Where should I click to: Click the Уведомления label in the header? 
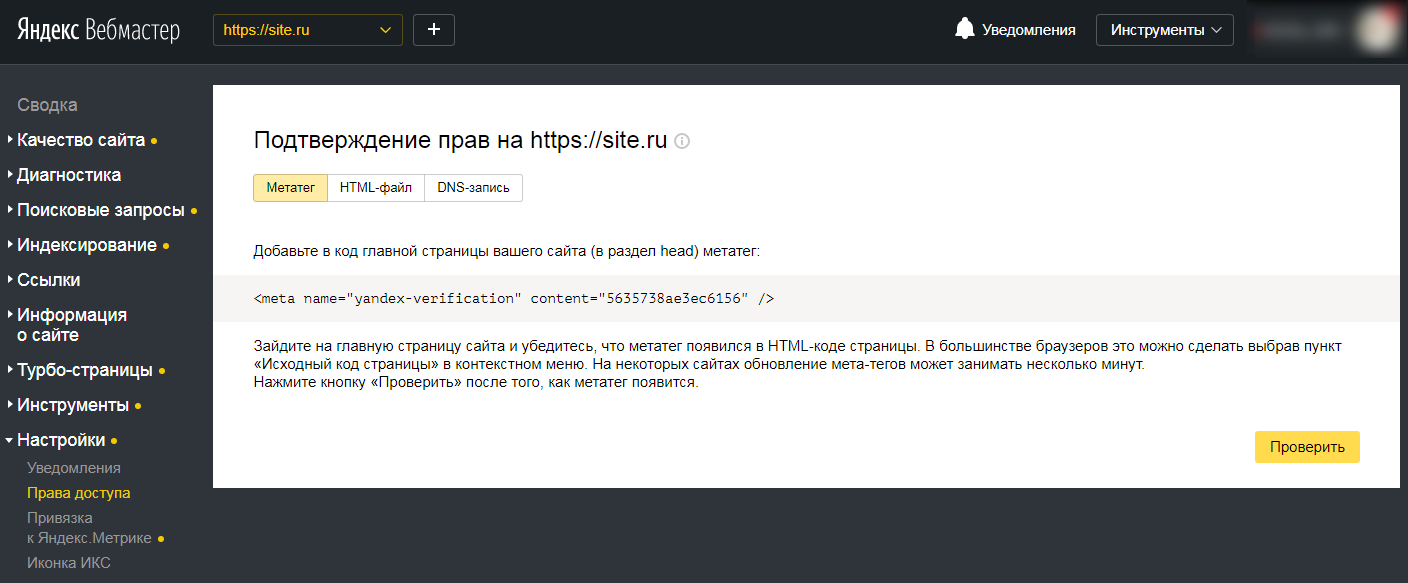click(1029, 30)
